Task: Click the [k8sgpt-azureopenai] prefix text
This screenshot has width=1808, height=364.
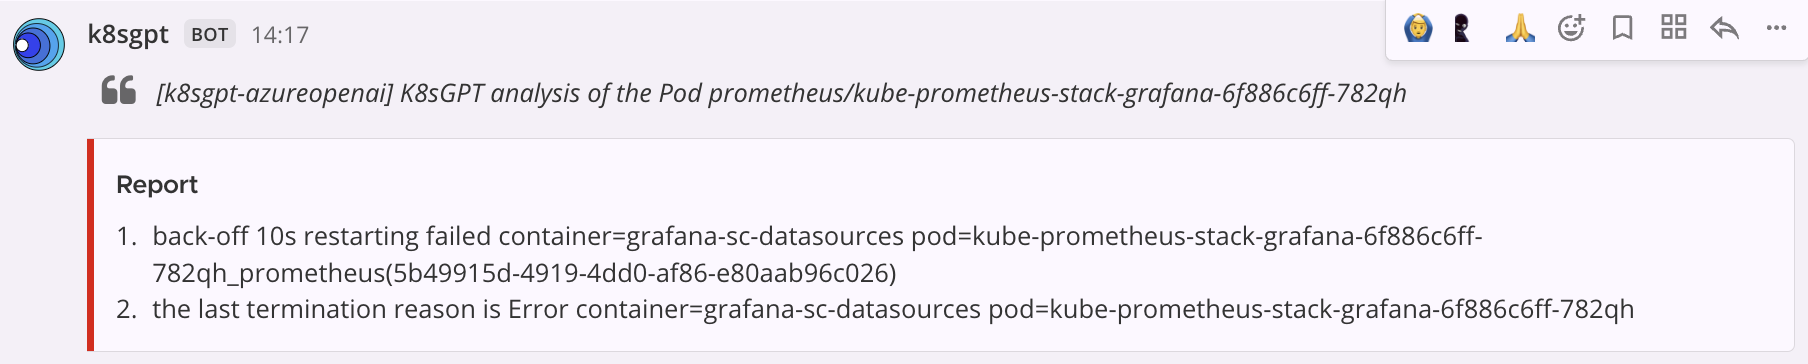Action: pyautogui.click(x=275, y=93)
